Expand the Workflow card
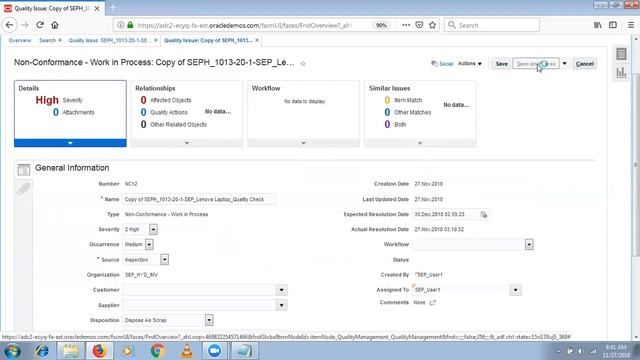The height and width of the screenshot is (360, 640). (x=303, y=143)
